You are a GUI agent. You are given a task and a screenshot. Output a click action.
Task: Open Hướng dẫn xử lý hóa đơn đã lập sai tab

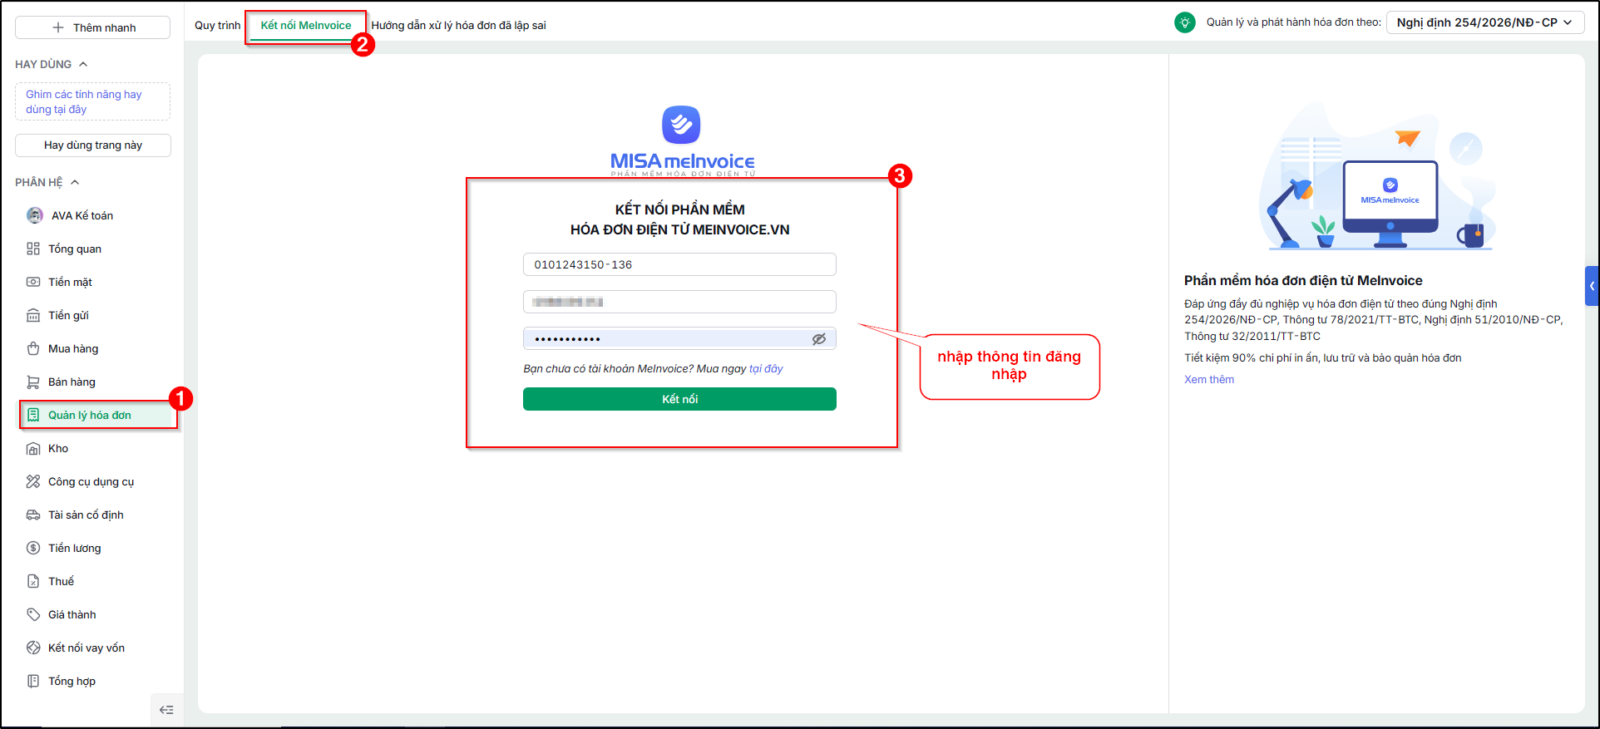[458, 25]
